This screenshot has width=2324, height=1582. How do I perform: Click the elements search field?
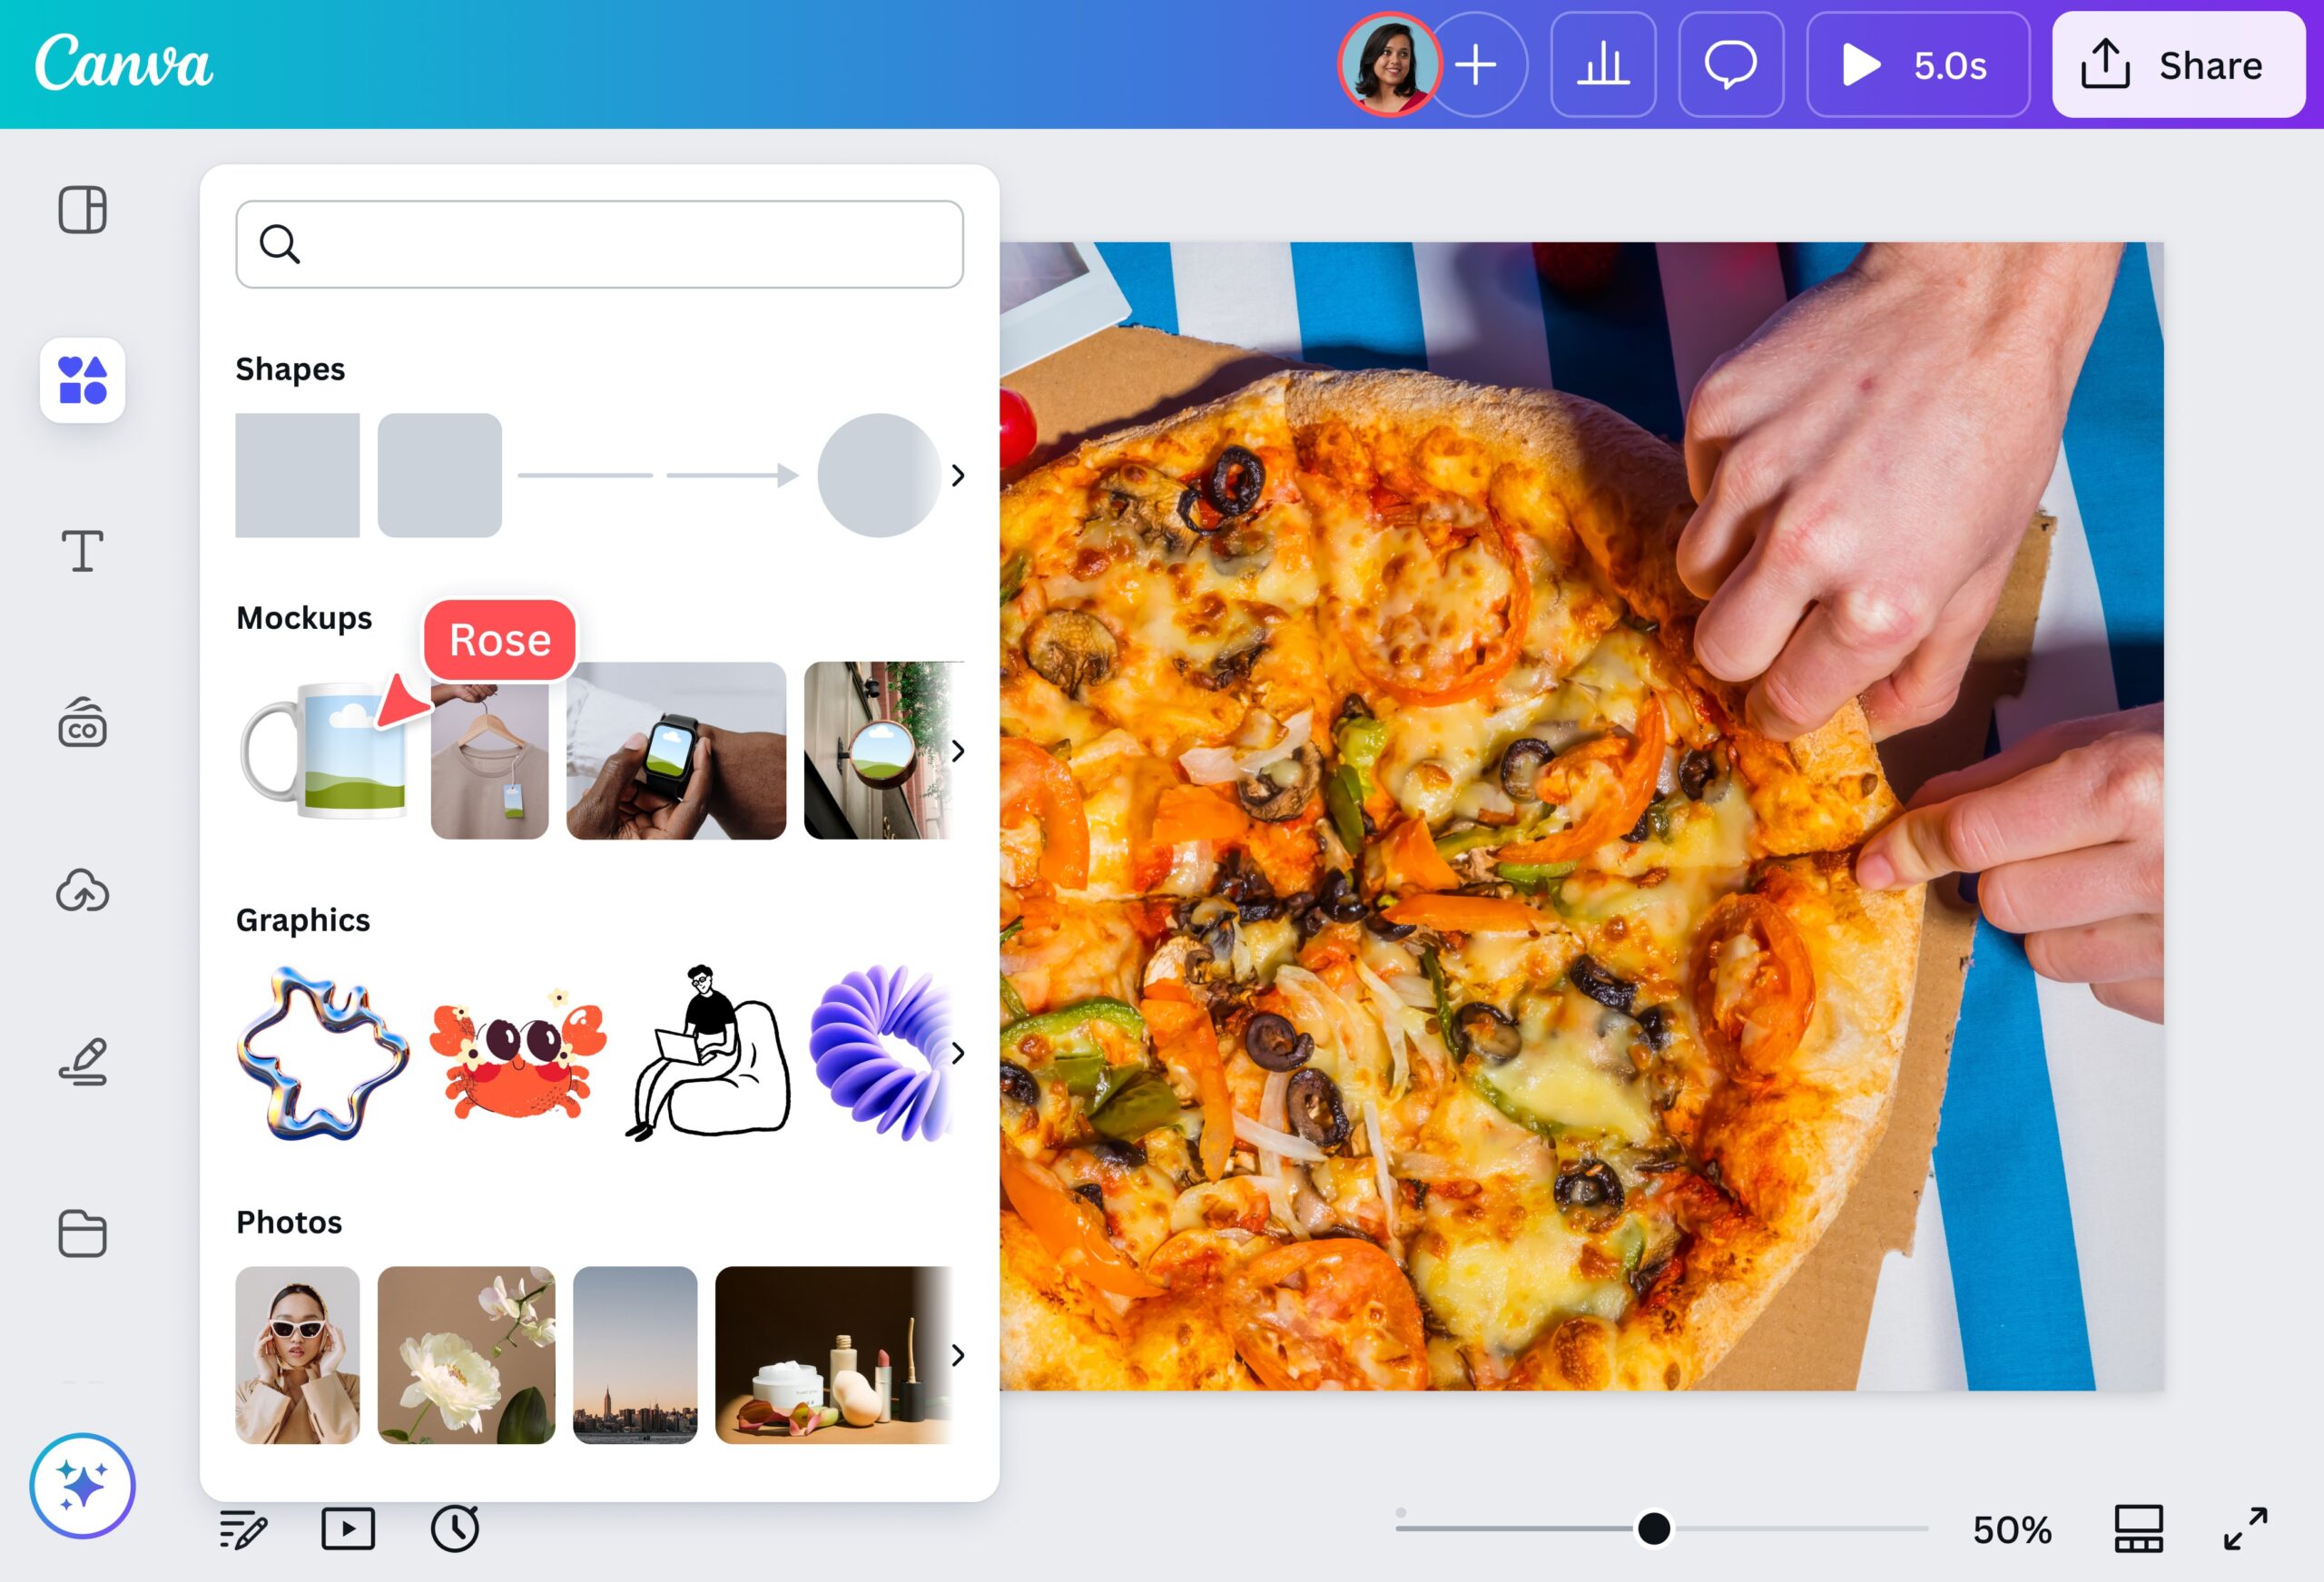600,244
